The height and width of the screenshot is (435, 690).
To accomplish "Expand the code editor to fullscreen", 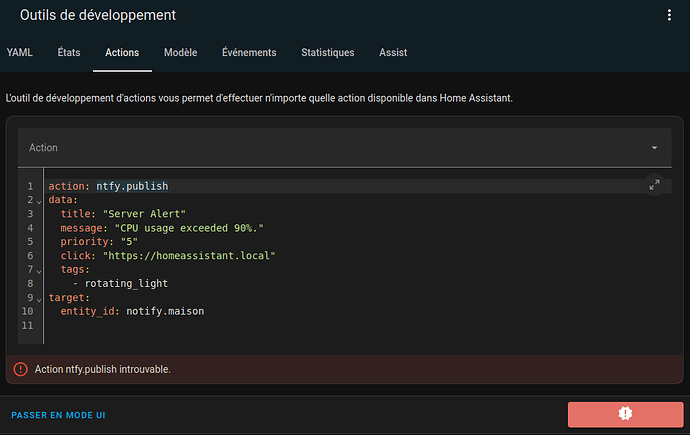I will [654, 184].
